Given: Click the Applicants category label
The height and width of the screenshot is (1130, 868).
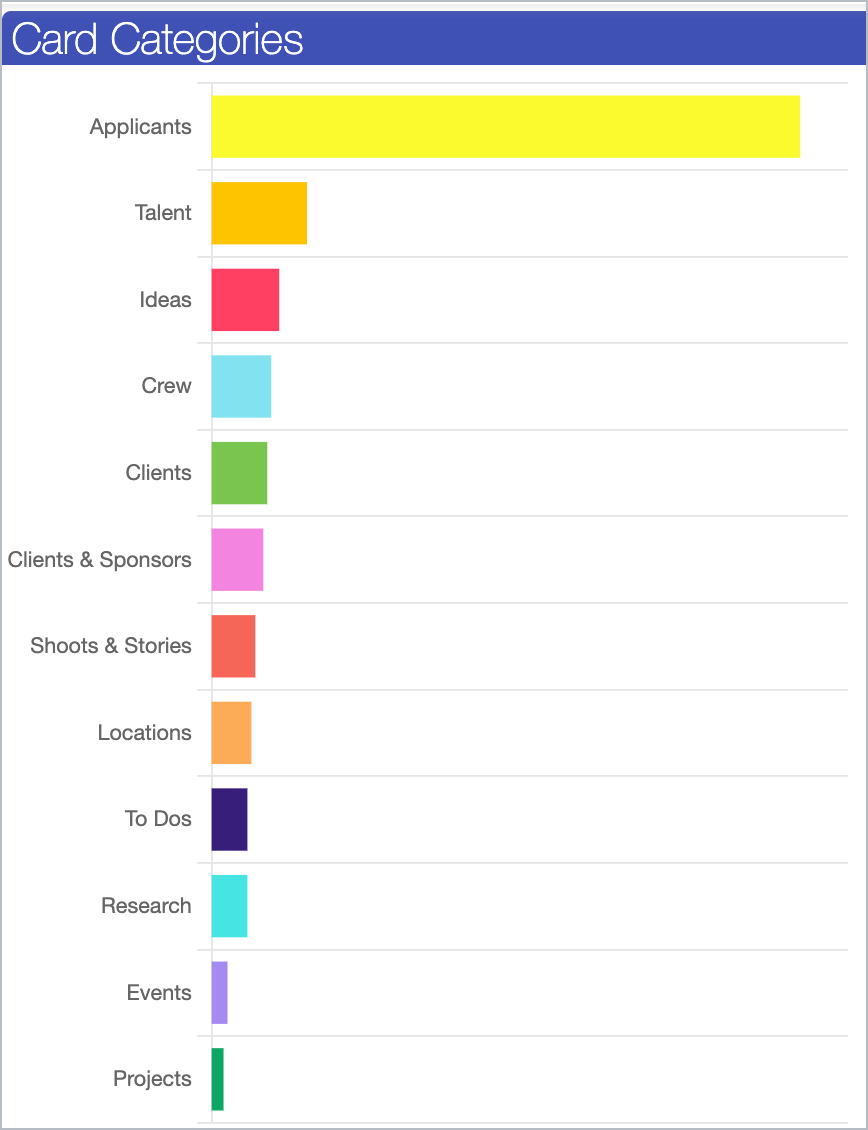Looking at the screenshot, I should point(141,127).
